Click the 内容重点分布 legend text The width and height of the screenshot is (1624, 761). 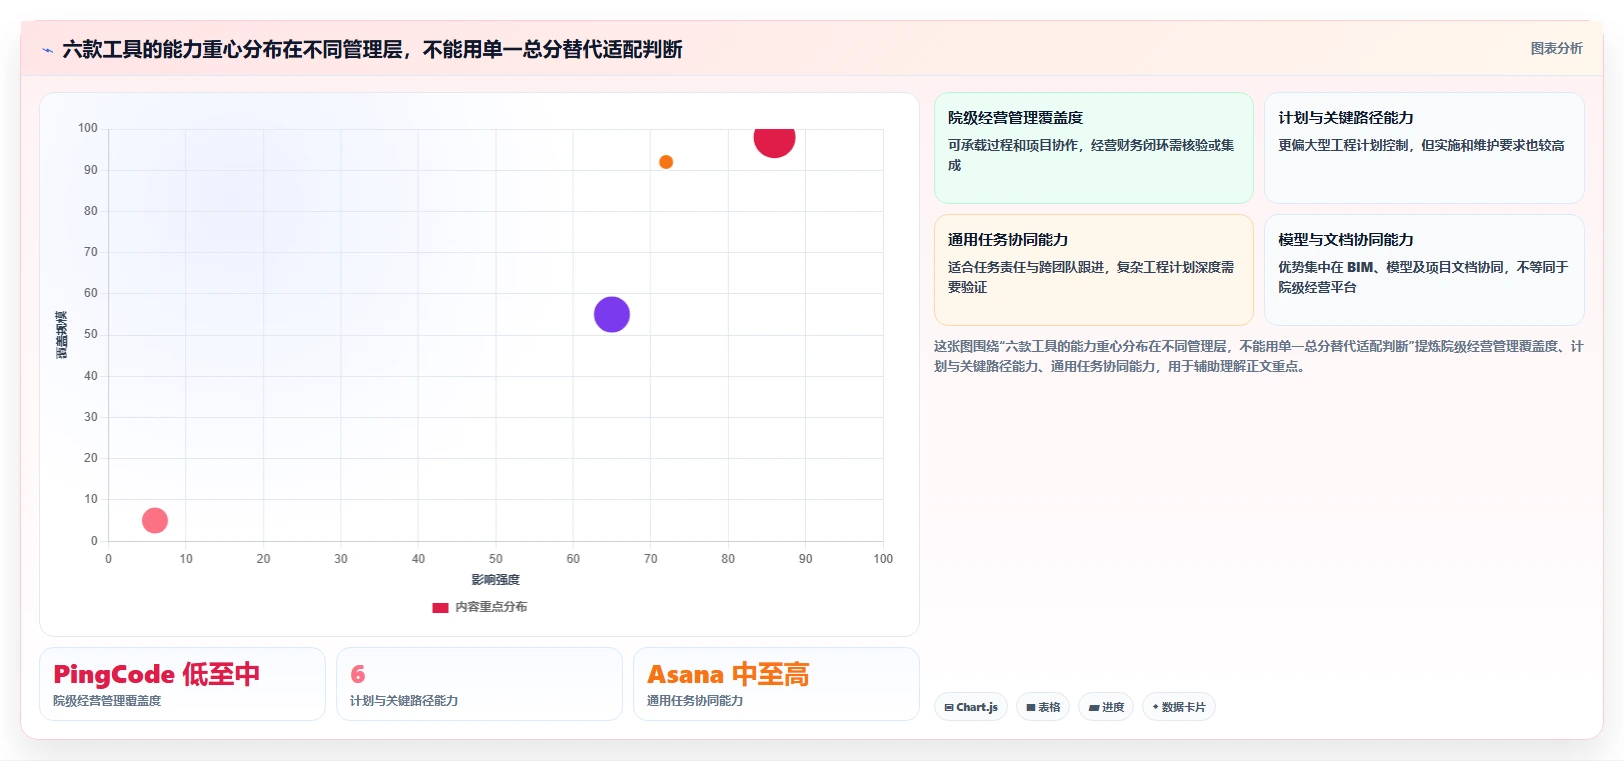click(491, 607)
